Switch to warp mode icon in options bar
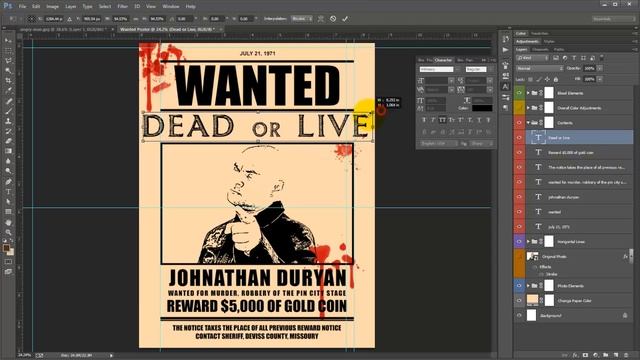This screenshot has width=640, height=360. (321, 19)
